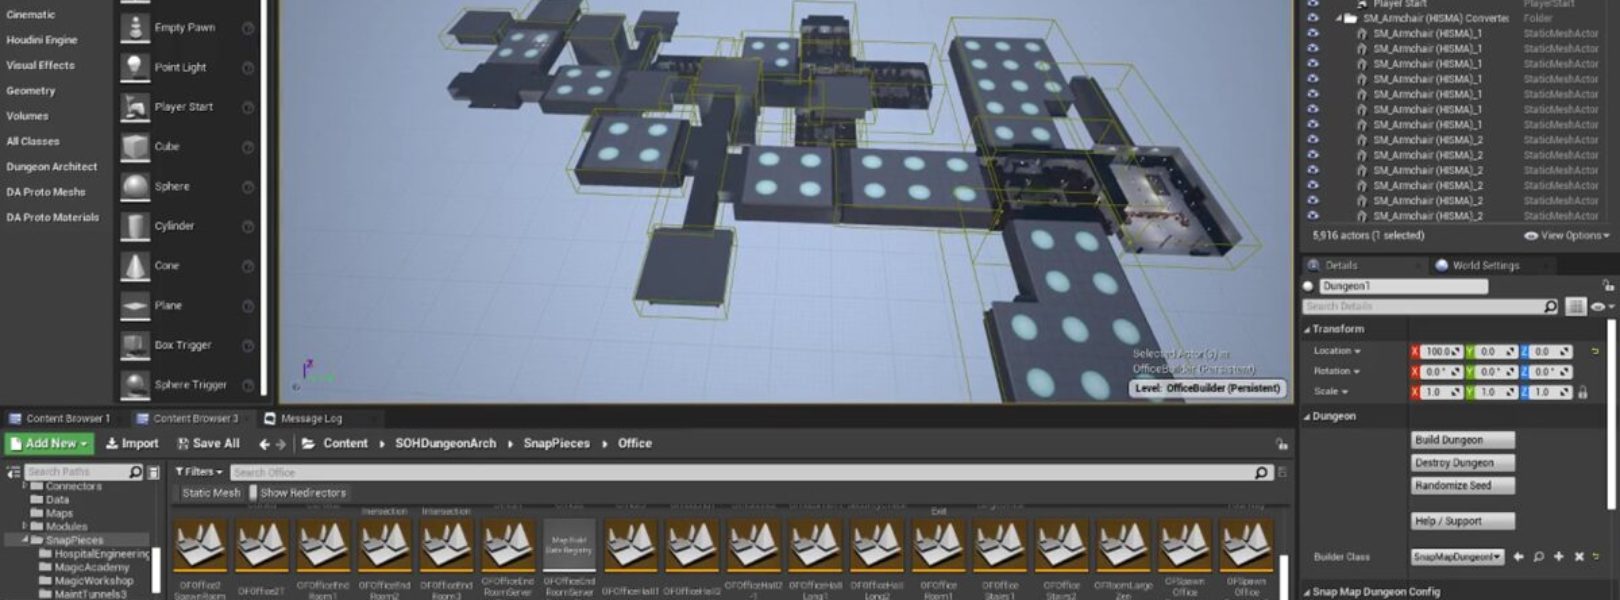The width and height of the screenshot is (1620, 600).
Task: Toggle visibility of first SM_Armchair actor
Action: (1313, 33)
